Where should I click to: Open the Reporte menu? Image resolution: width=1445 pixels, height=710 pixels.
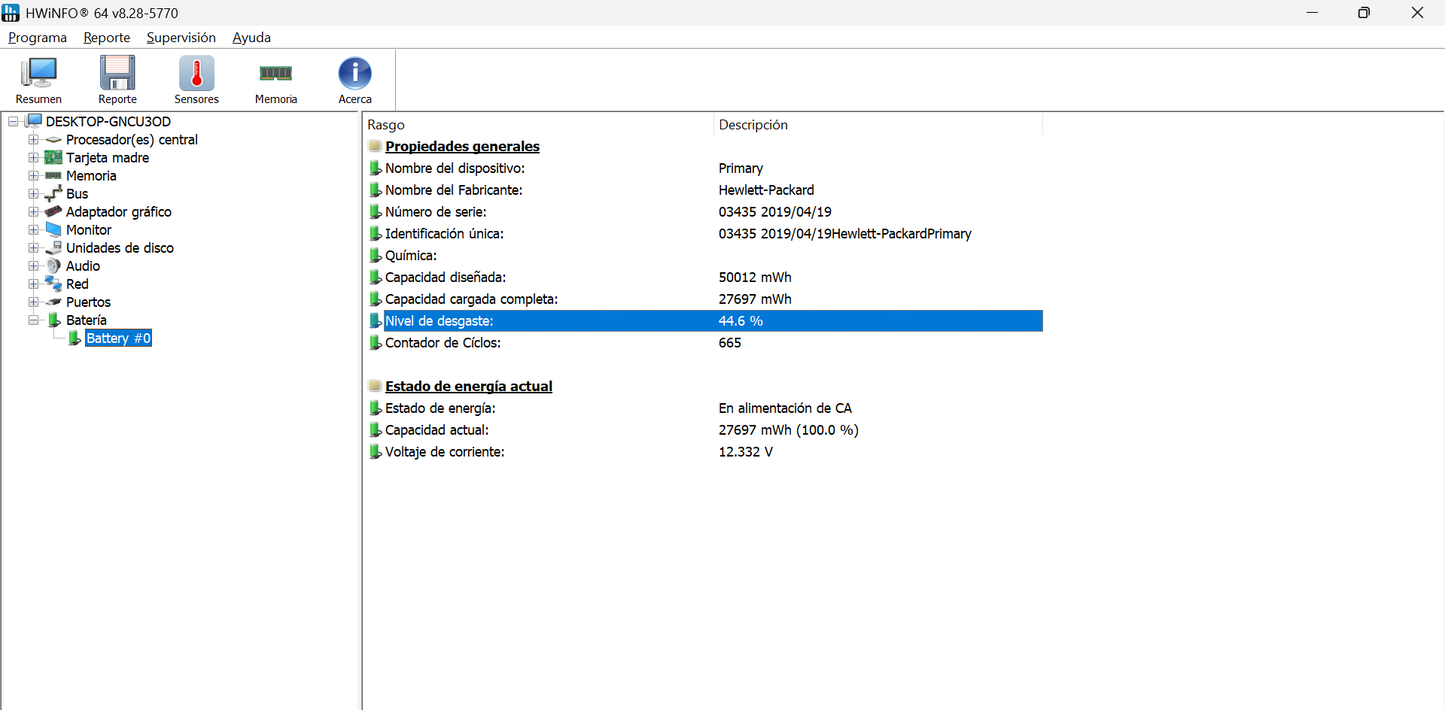(107, 37)
